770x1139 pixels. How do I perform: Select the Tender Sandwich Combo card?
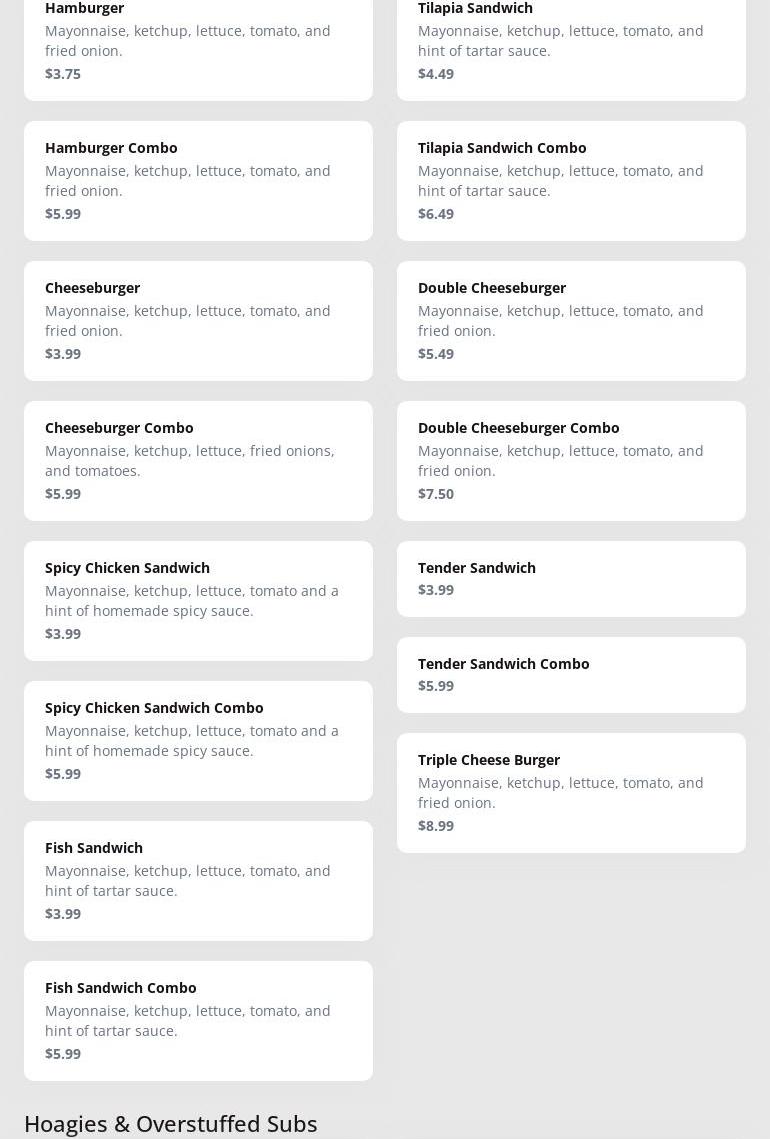(x=571, y=674)
